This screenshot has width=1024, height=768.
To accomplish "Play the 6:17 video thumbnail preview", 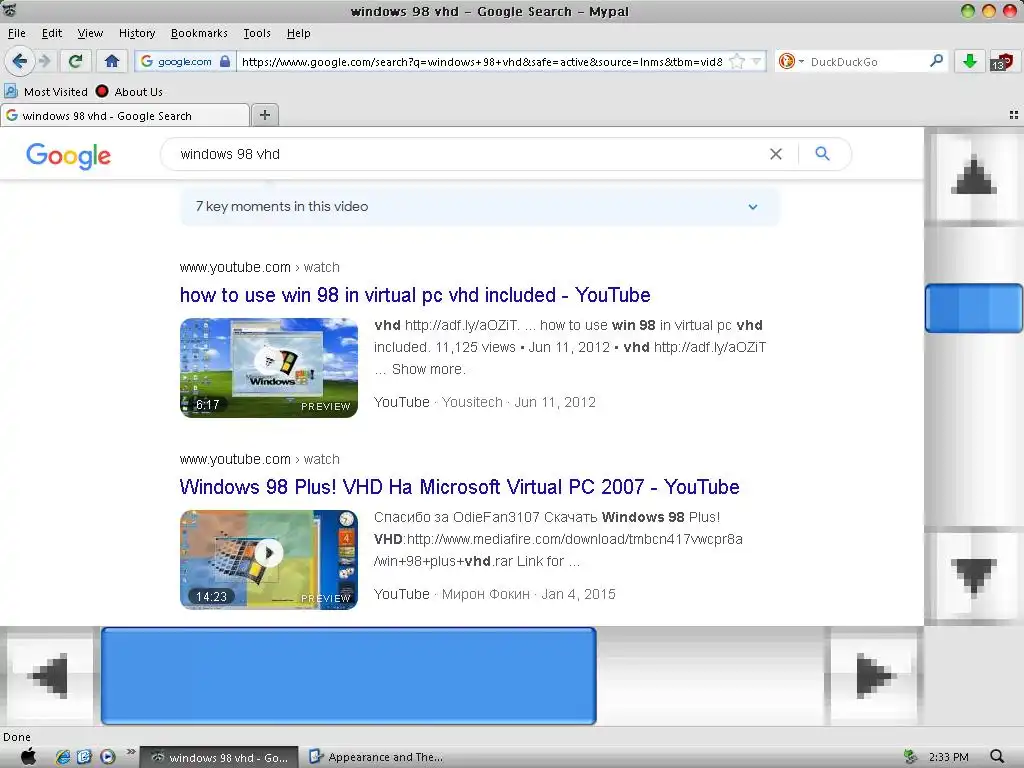I will point(269,368).
